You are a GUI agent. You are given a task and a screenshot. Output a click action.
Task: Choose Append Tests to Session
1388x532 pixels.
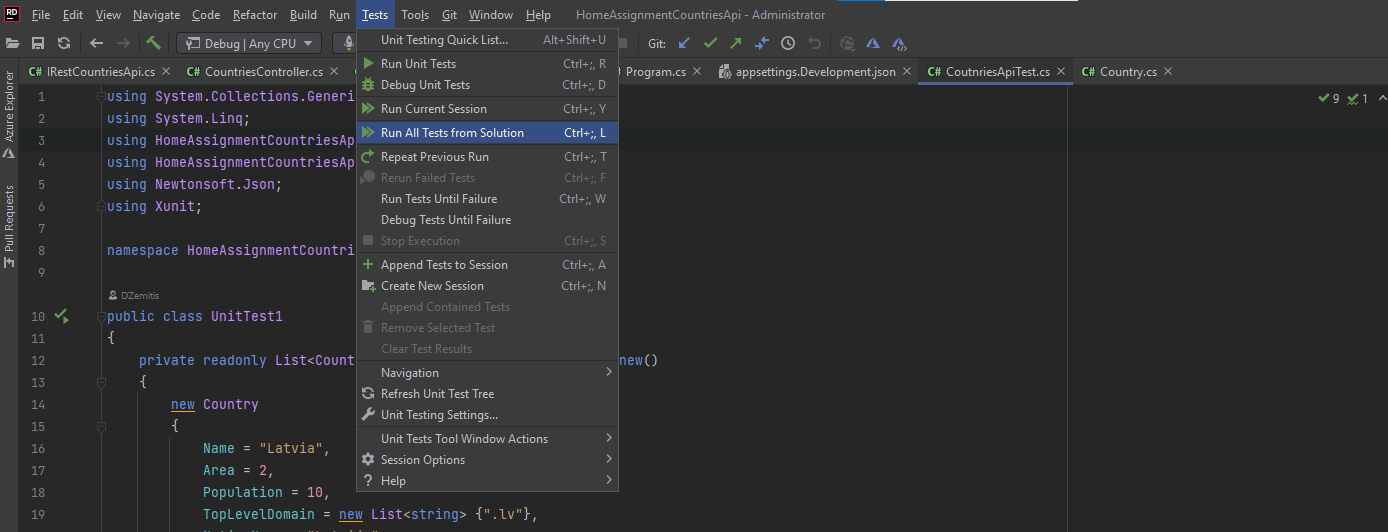[x=487, y=265]
